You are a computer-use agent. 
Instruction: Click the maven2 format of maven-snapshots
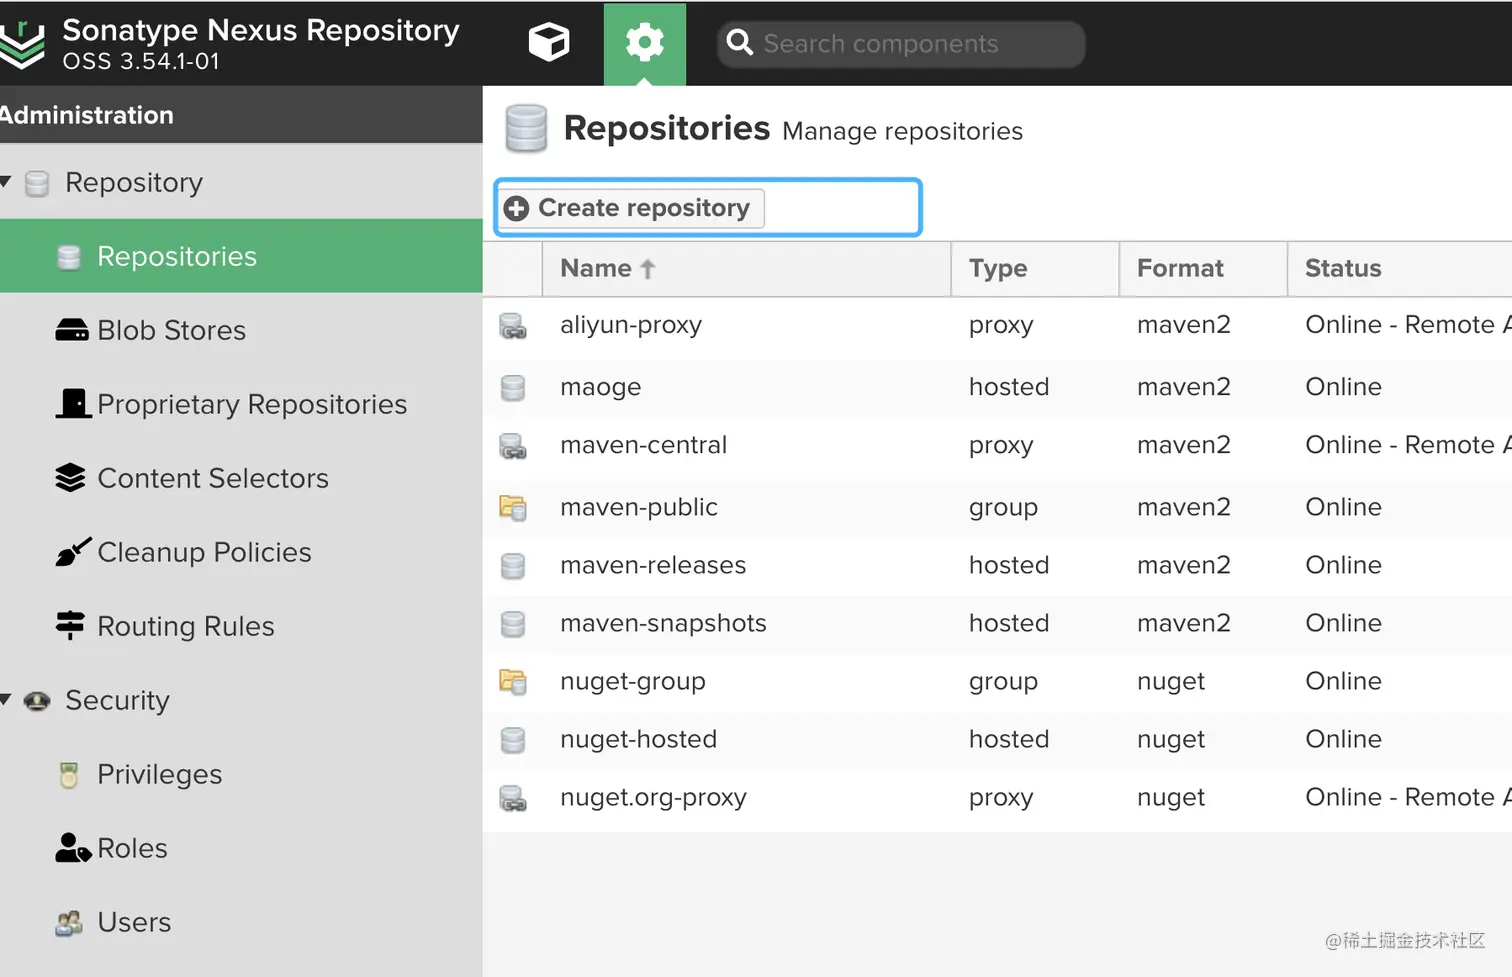coord(1184,623)
